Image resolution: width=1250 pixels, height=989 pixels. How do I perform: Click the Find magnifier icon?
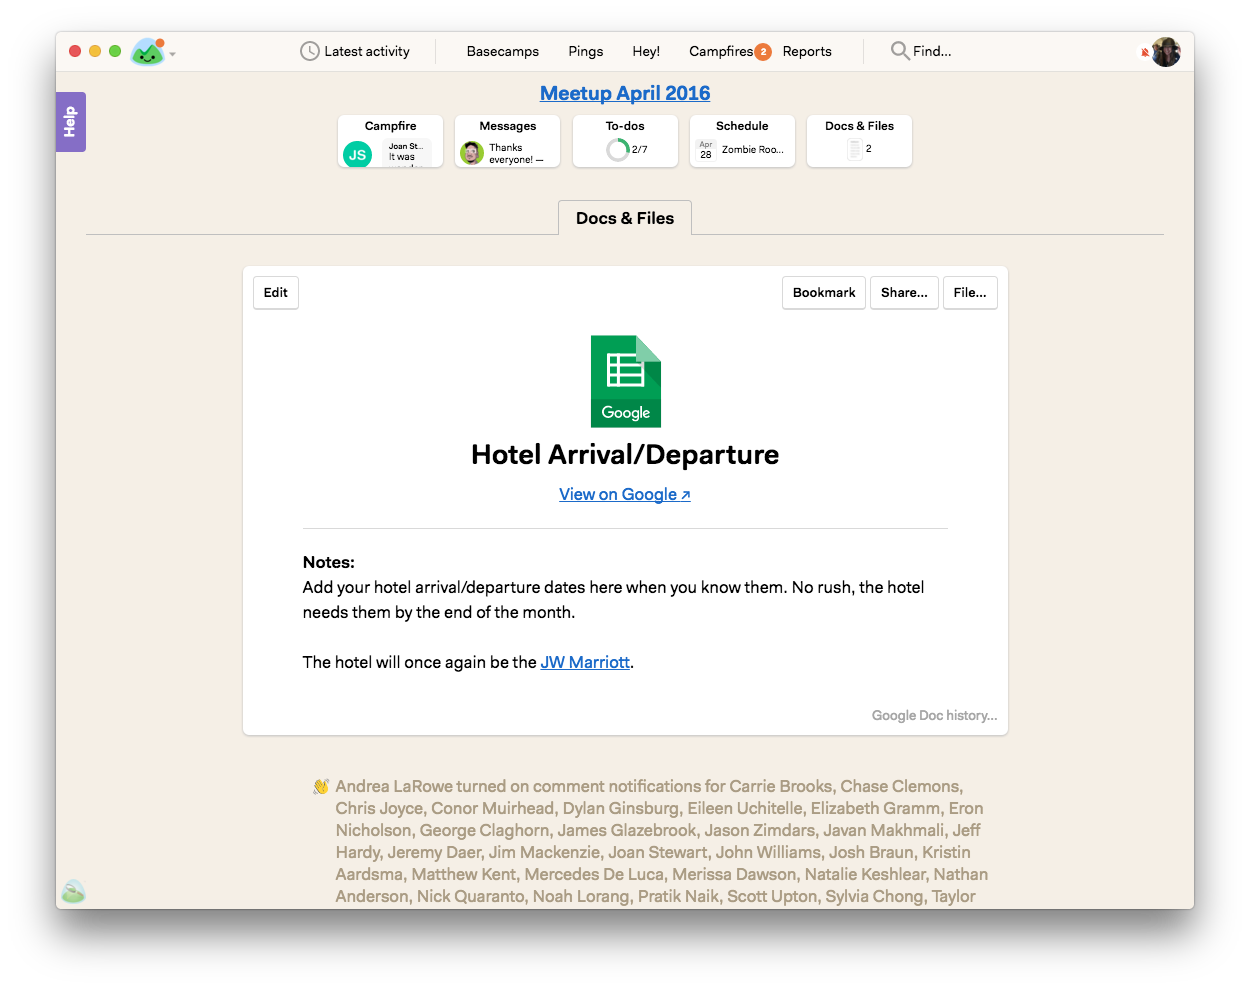pyautogui.click(x=899, y=50)
